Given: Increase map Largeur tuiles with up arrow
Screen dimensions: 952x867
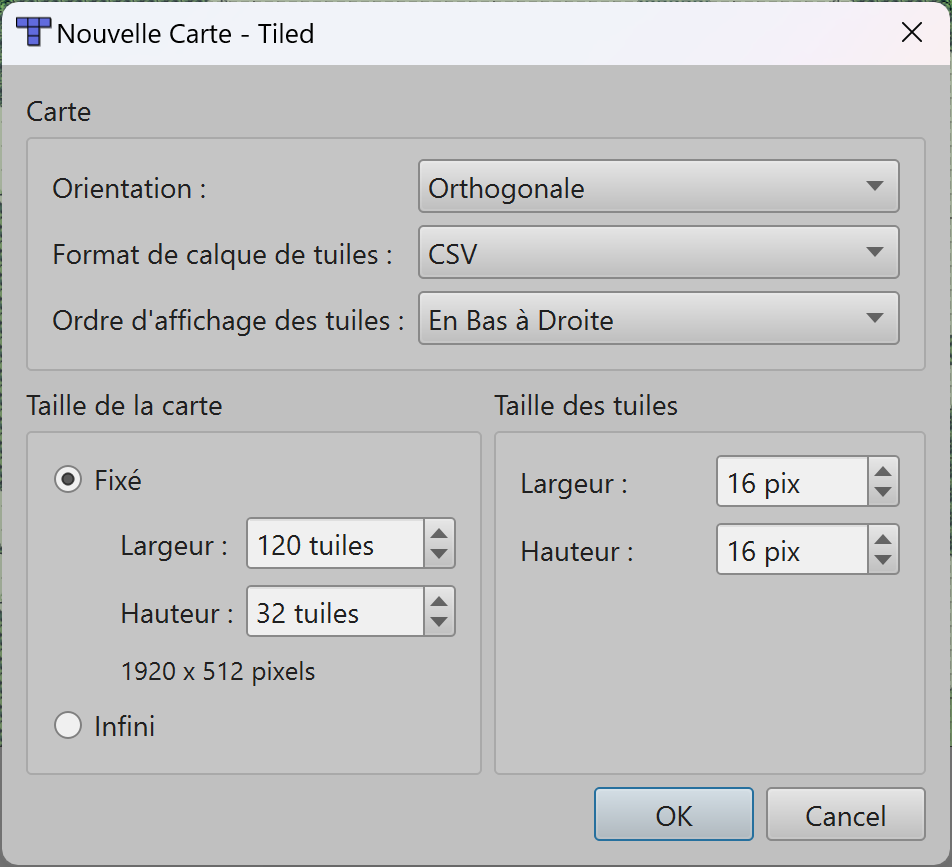Looking at the screenshot, I should 438,534.
